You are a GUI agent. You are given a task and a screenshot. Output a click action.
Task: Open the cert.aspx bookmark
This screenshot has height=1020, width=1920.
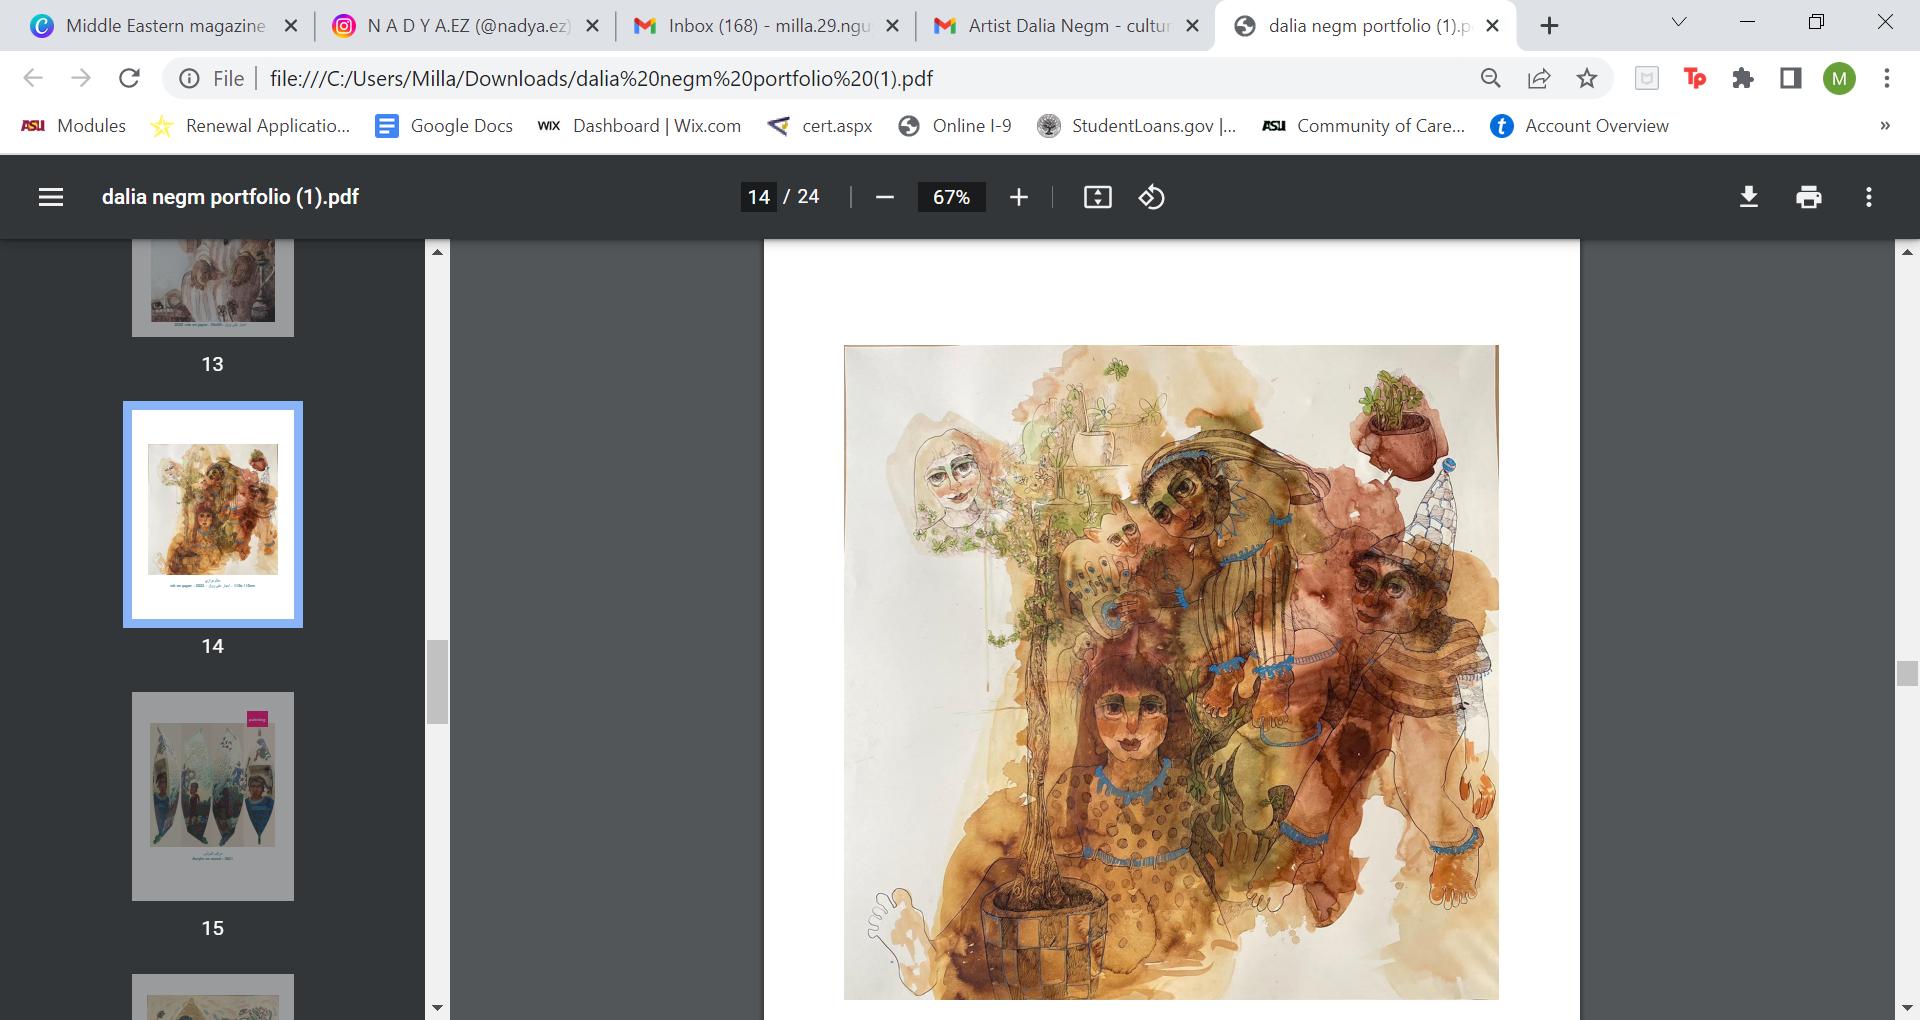819,126
